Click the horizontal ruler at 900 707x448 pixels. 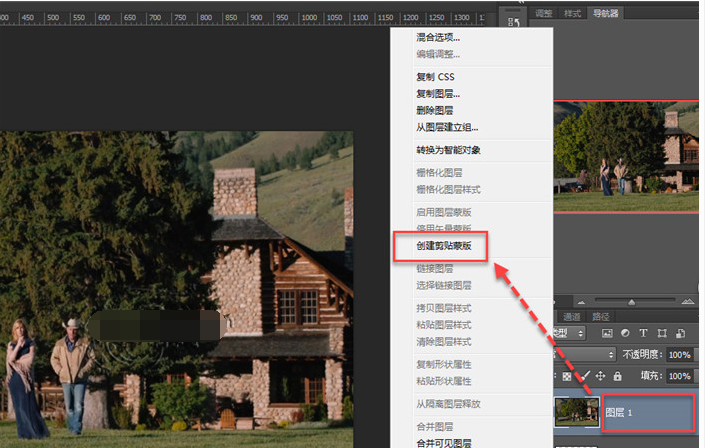[x=256, y=18]
